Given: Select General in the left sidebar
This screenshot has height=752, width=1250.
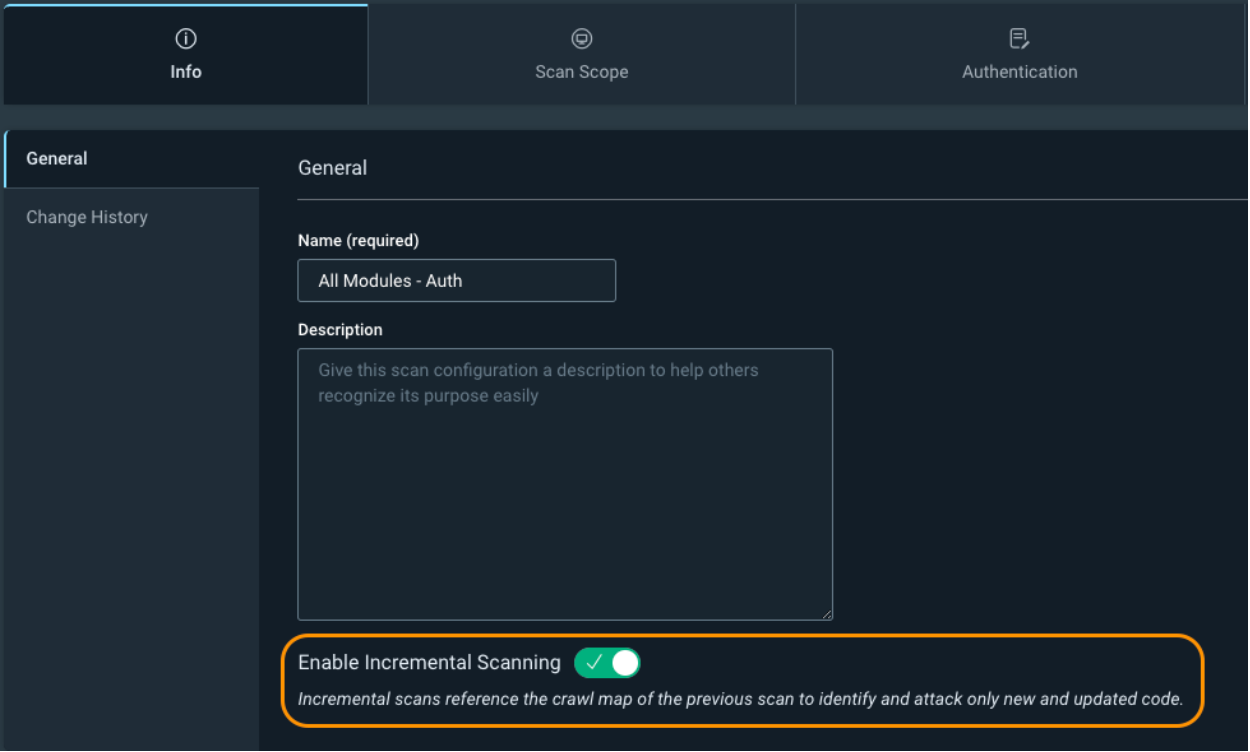Looking at the screenshot, I should 57,158.
